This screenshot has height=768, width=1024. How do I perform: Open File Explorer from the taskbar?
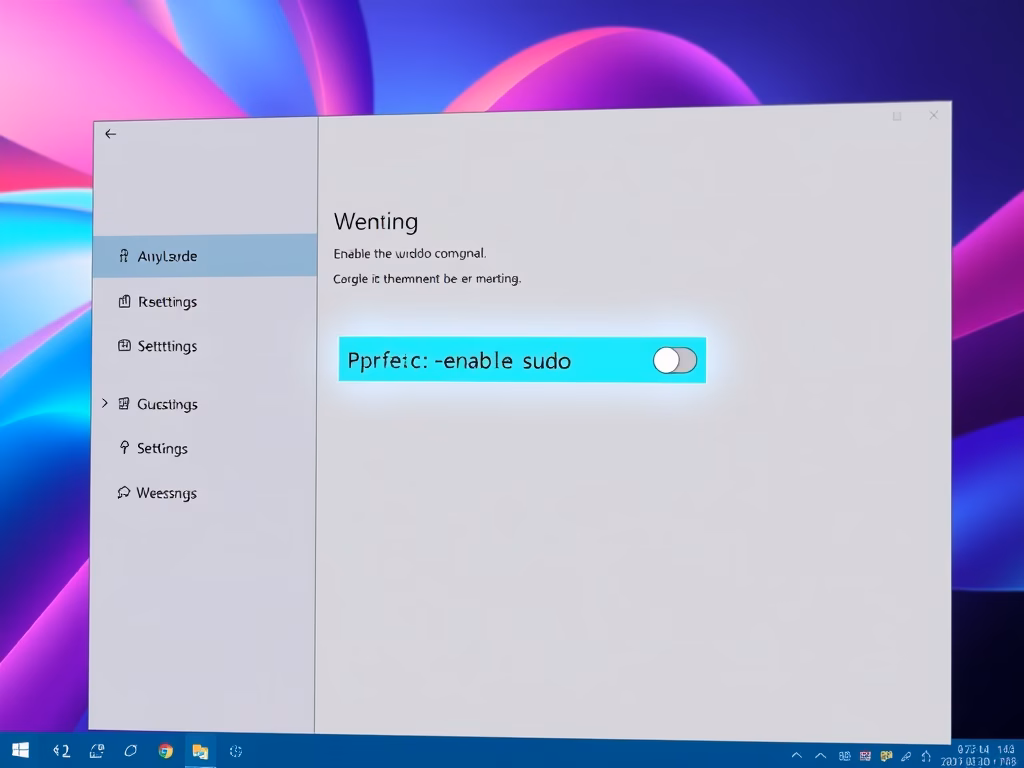tap(199, 751)
